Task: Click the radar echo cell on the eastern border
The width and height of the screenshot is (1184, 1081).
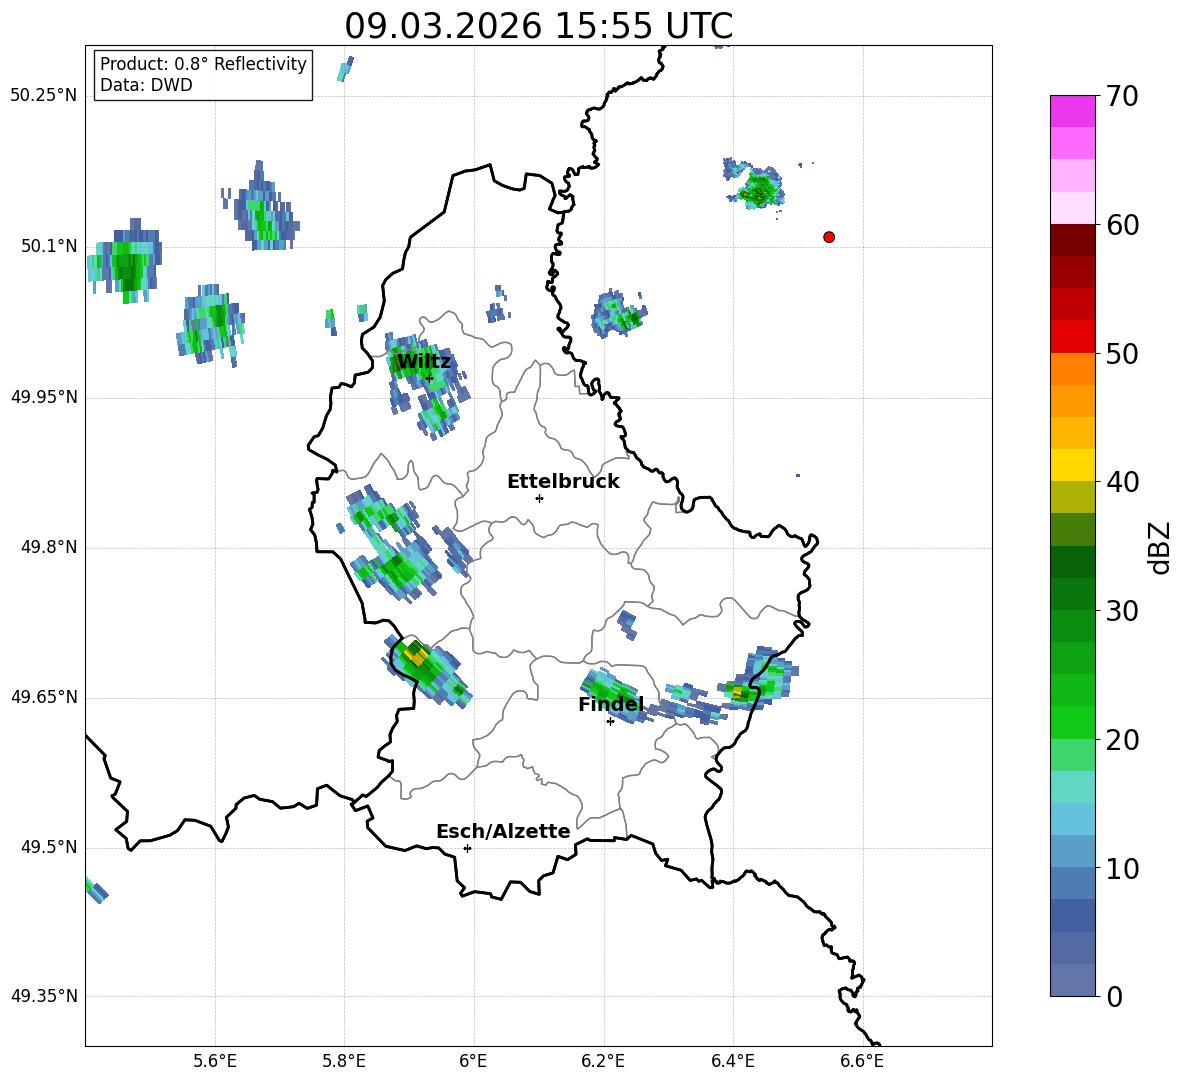Action: pos(758,679)
